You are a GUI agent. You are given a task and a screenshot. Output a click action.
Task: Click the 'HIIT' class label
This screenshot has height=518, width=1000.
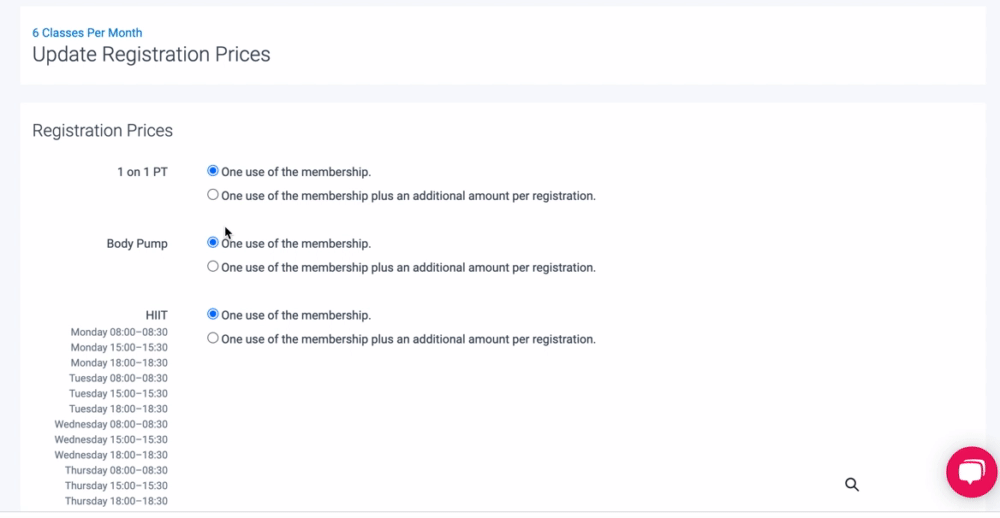156,316
